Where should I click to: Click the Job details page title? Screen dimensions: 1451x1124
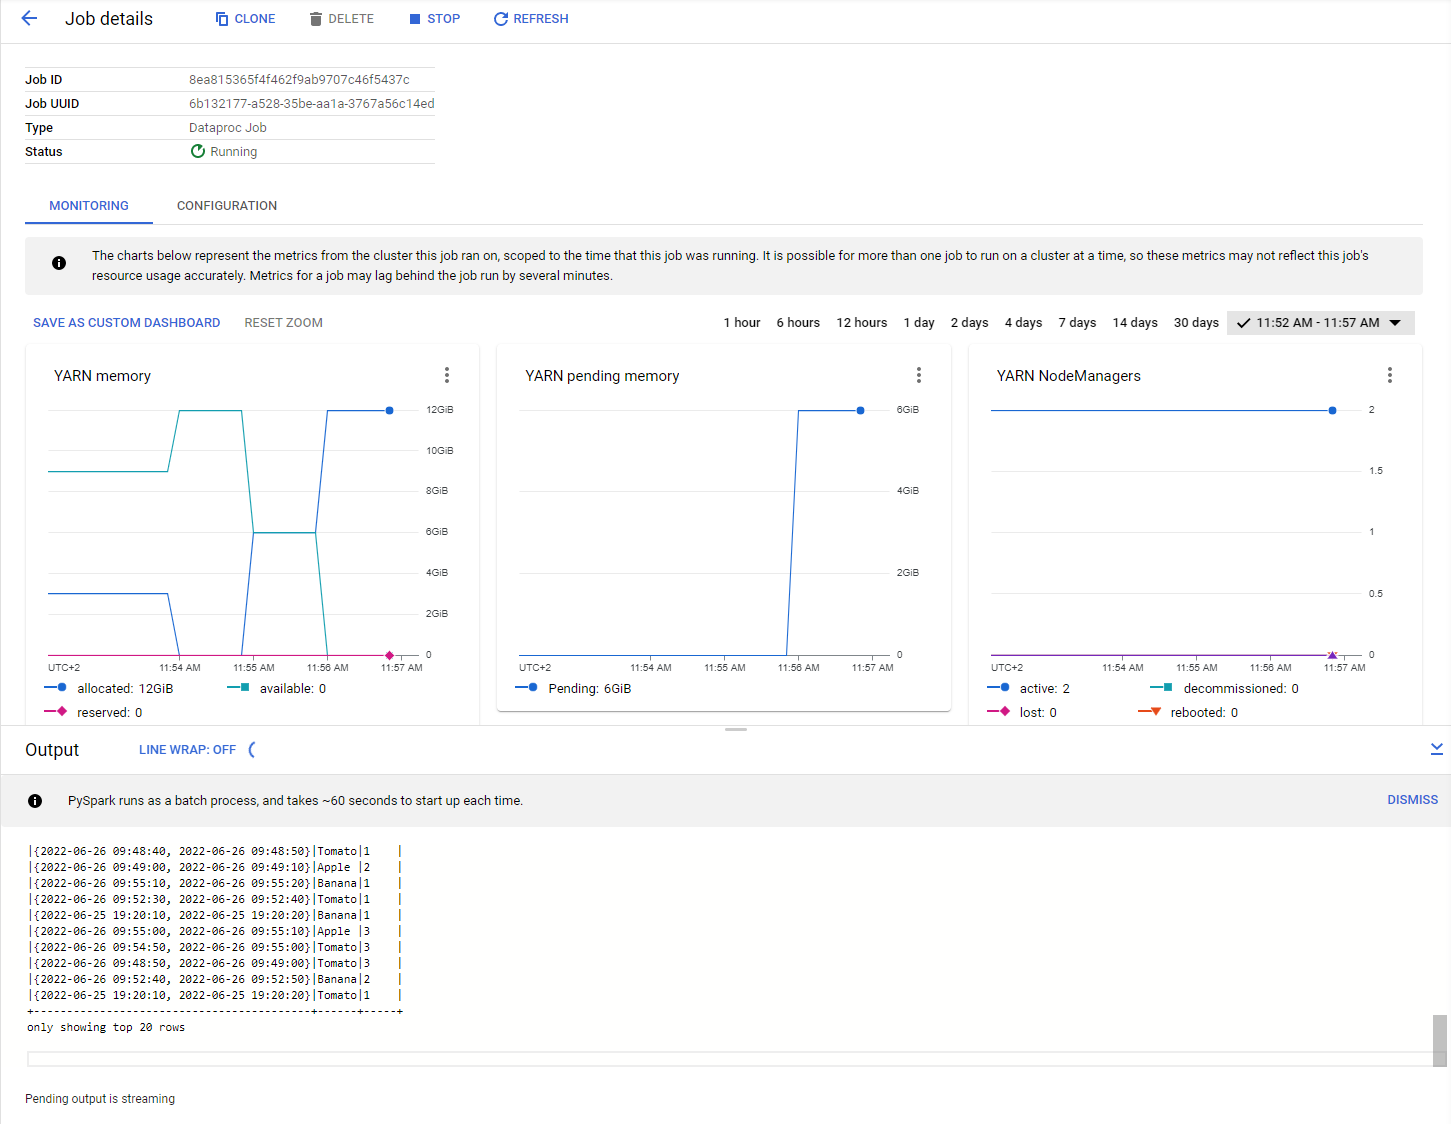click(x=109, y=19)
